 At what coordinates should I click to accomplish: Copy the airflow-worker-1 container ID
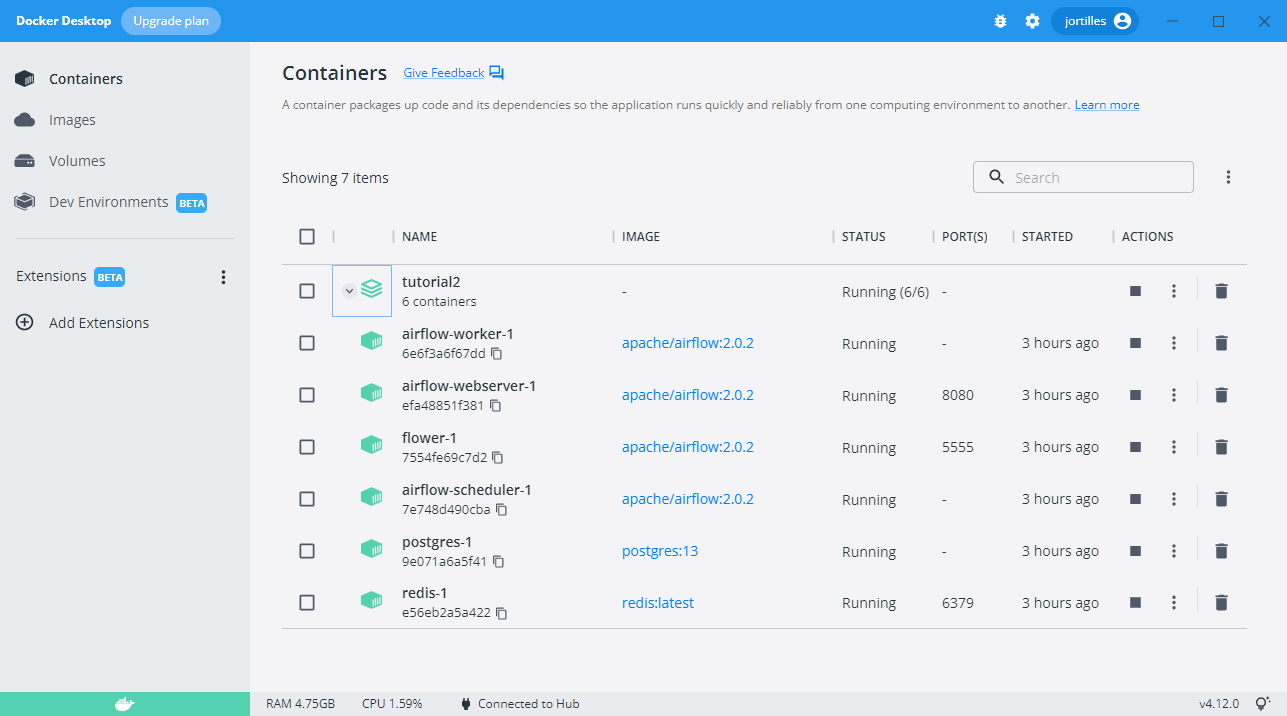pyautogui.click(x=496, y=354)
